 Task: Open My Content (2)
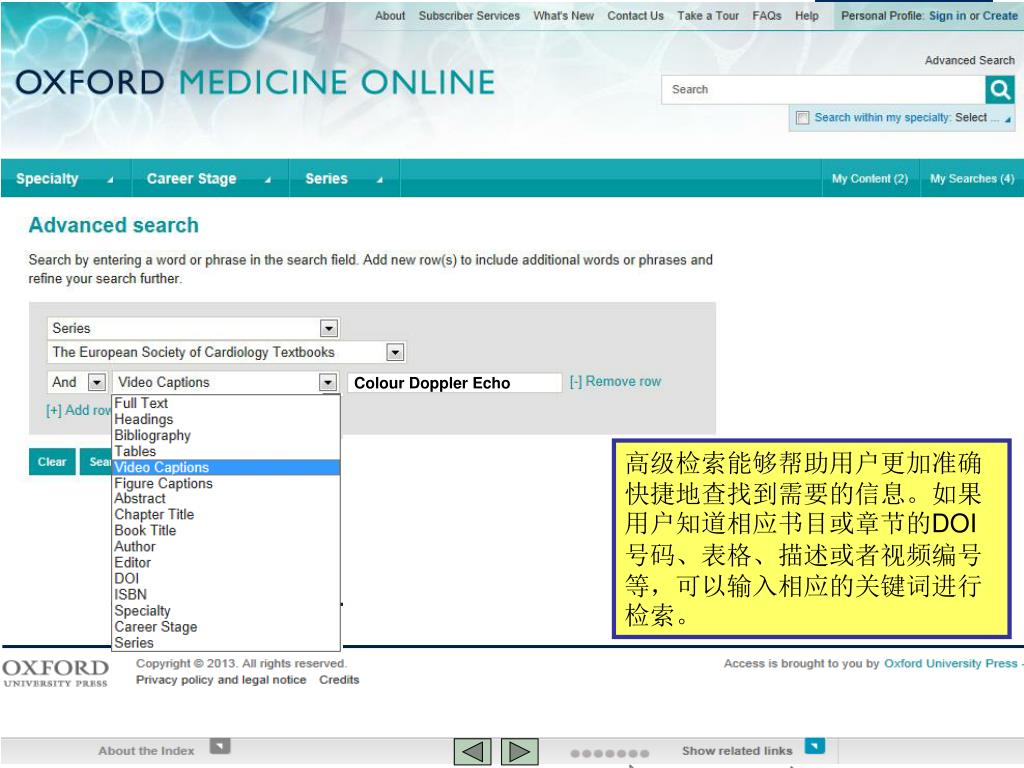870,178
